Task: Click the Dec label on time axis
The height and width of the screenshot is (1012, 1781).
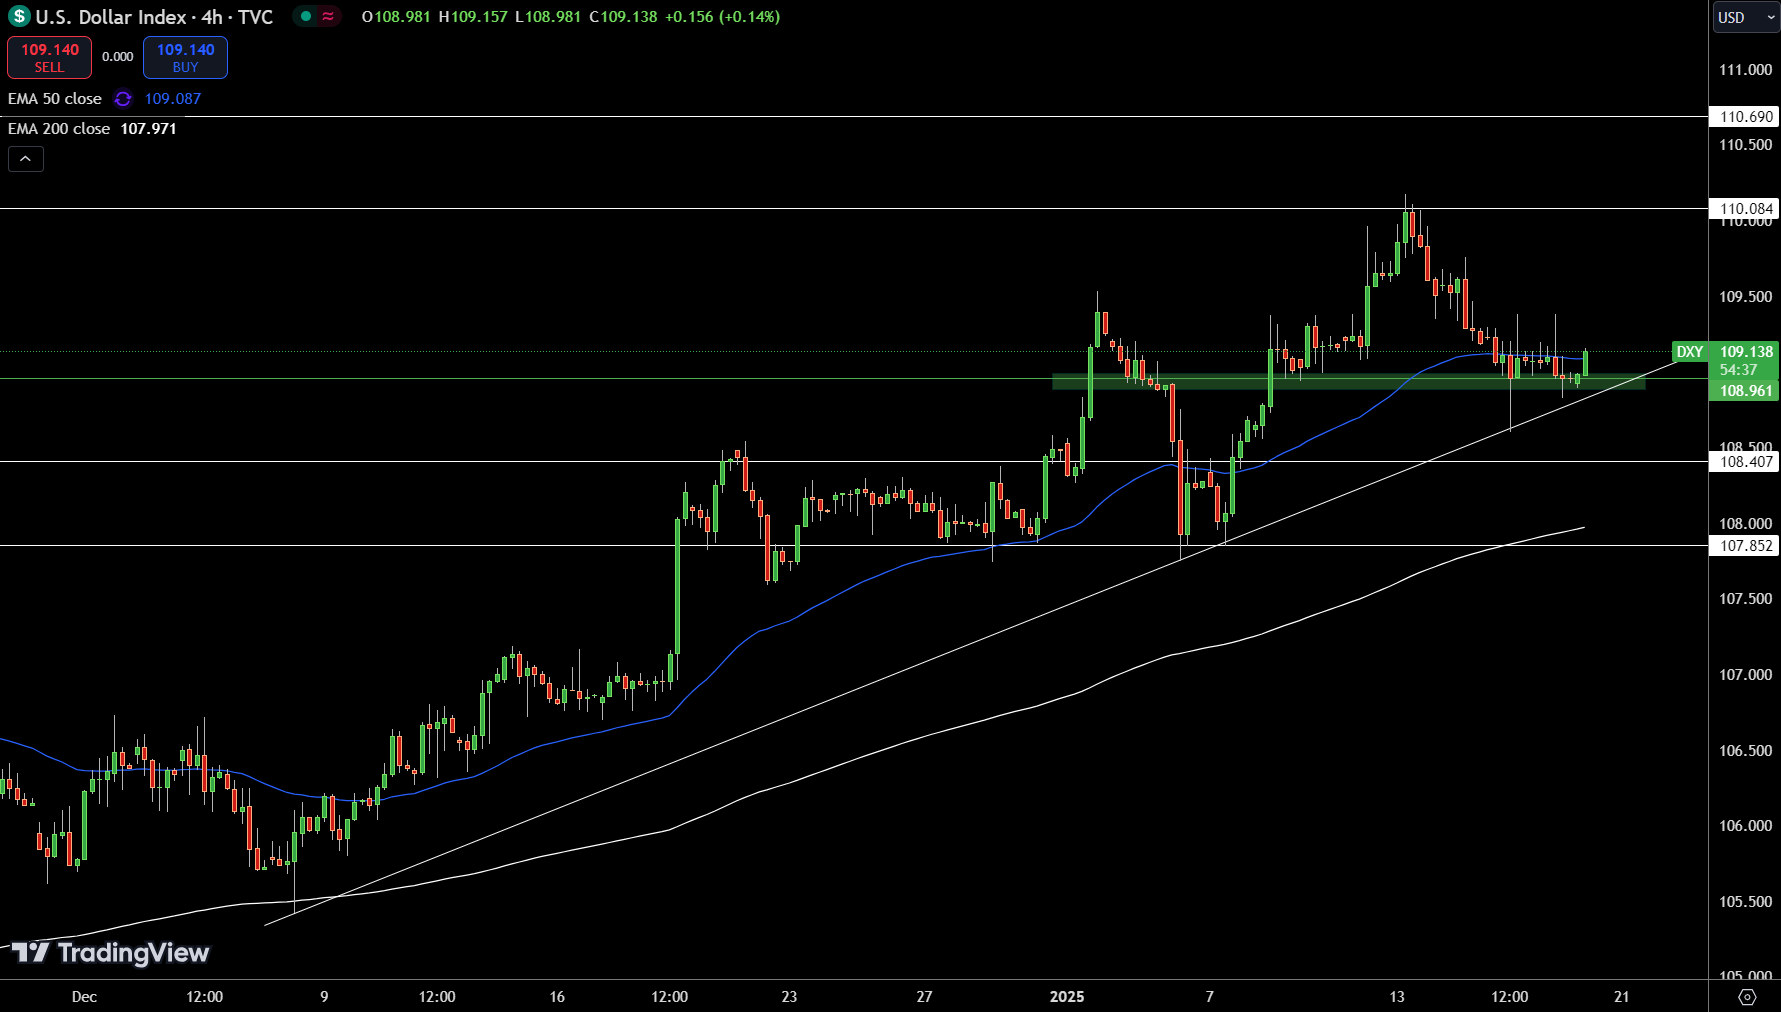Action: tap(84, 997)
